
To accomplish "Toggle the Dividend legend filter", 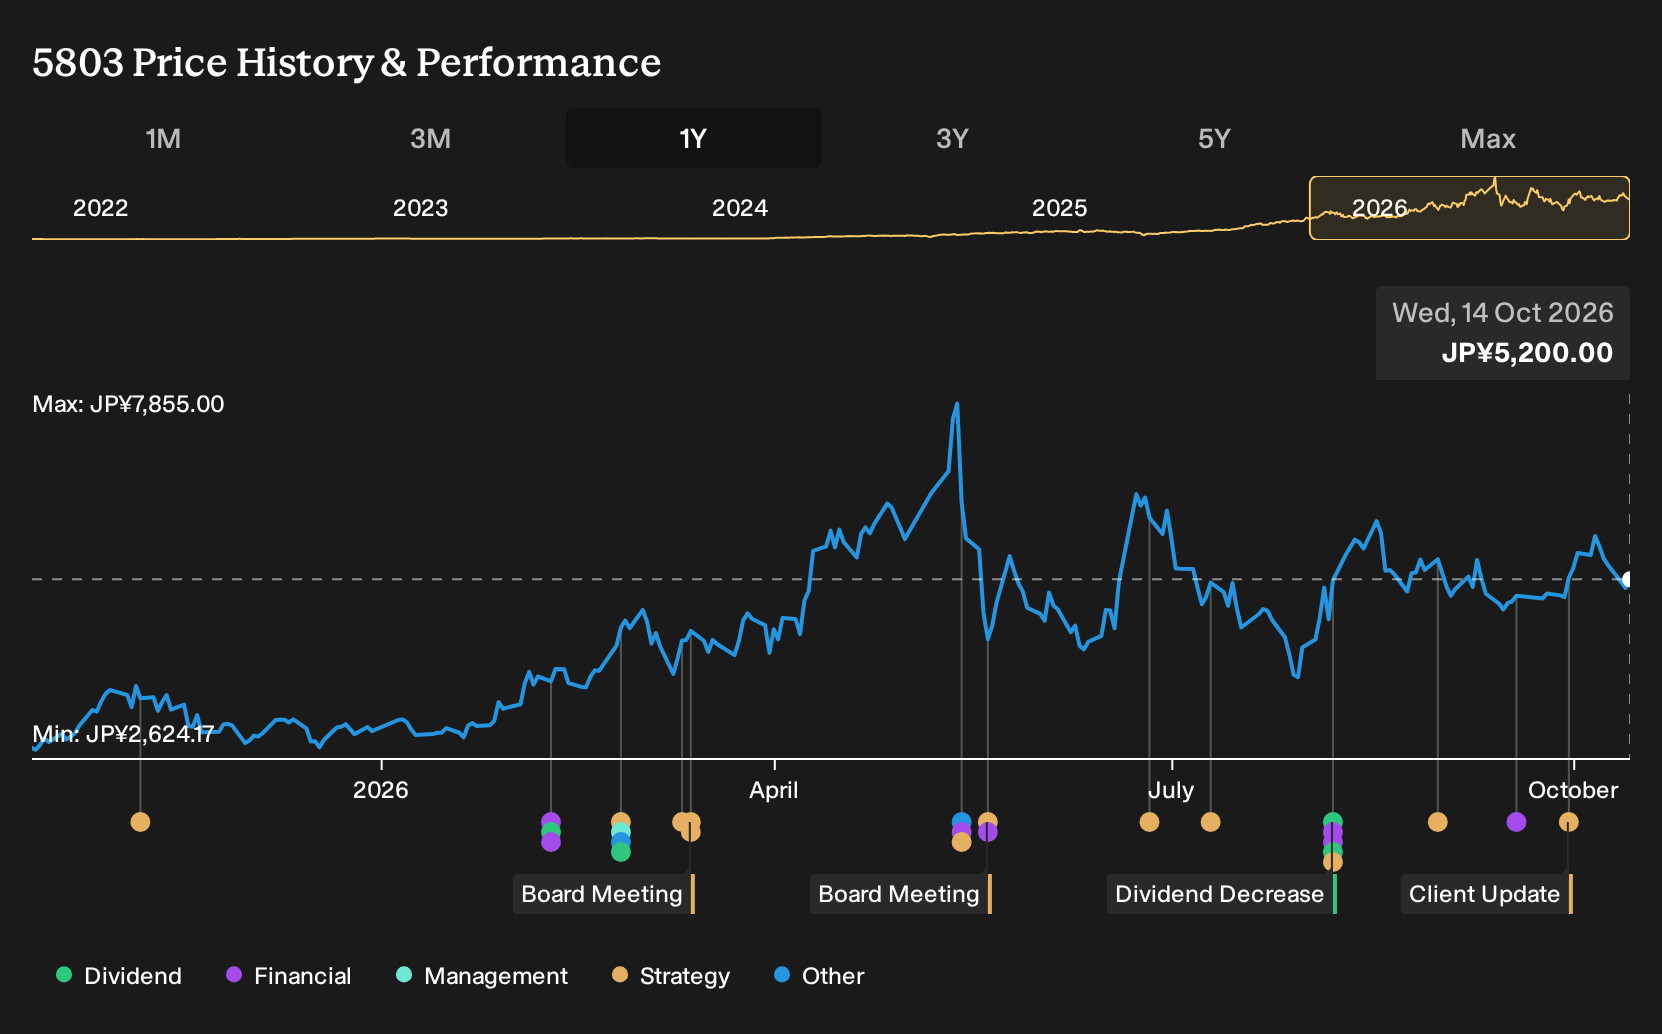I will (119, 976).
